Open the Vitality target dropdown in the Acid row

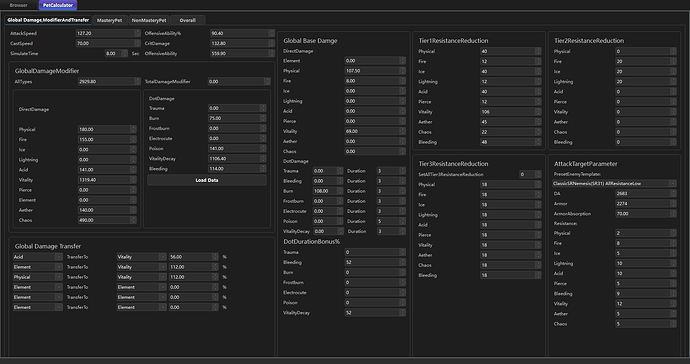coord(141,257)
